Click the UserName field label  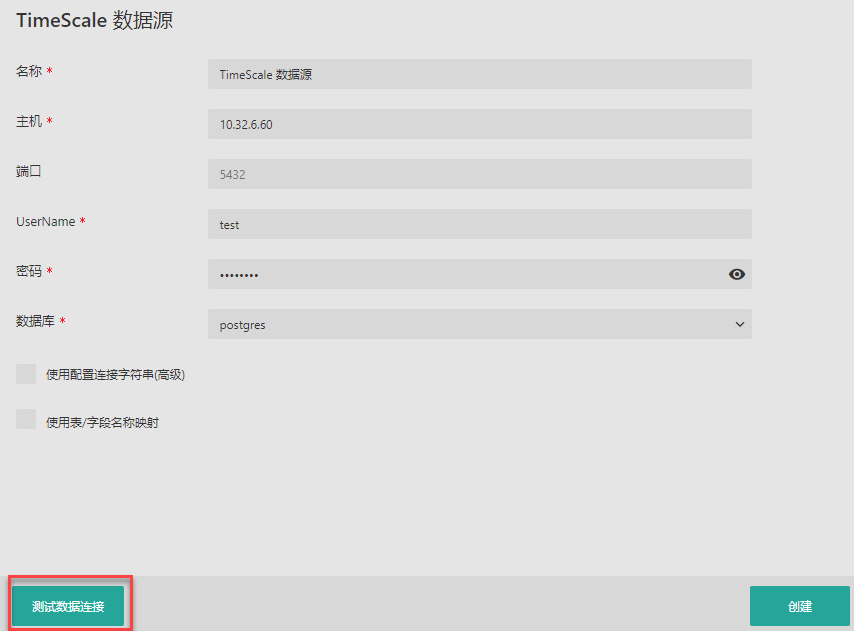coord(45,221)
